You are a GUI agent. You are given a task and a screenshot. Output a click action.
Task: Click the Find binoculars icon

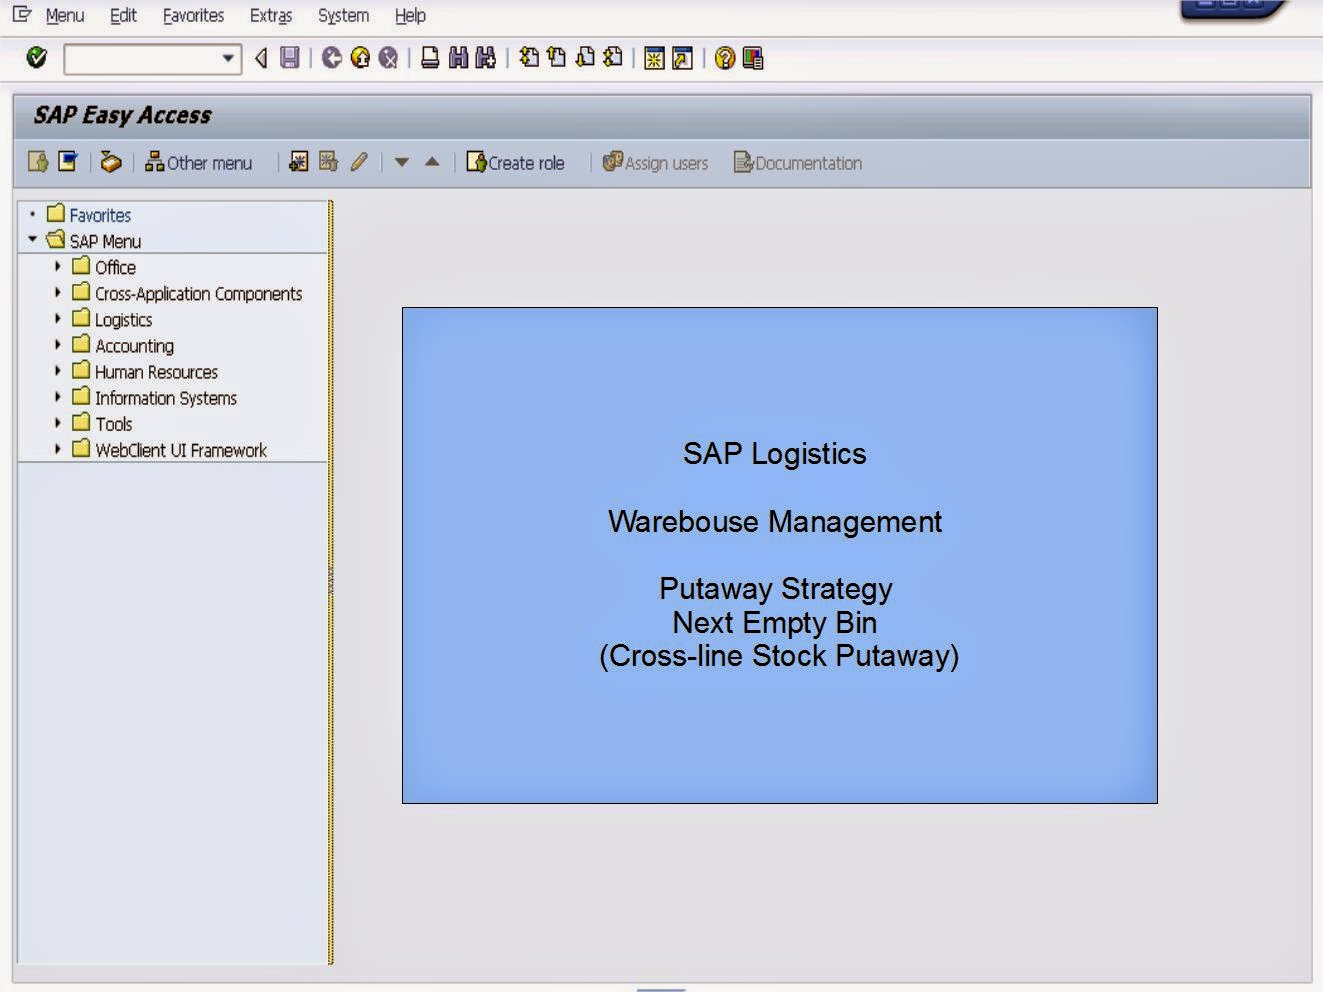458,58
